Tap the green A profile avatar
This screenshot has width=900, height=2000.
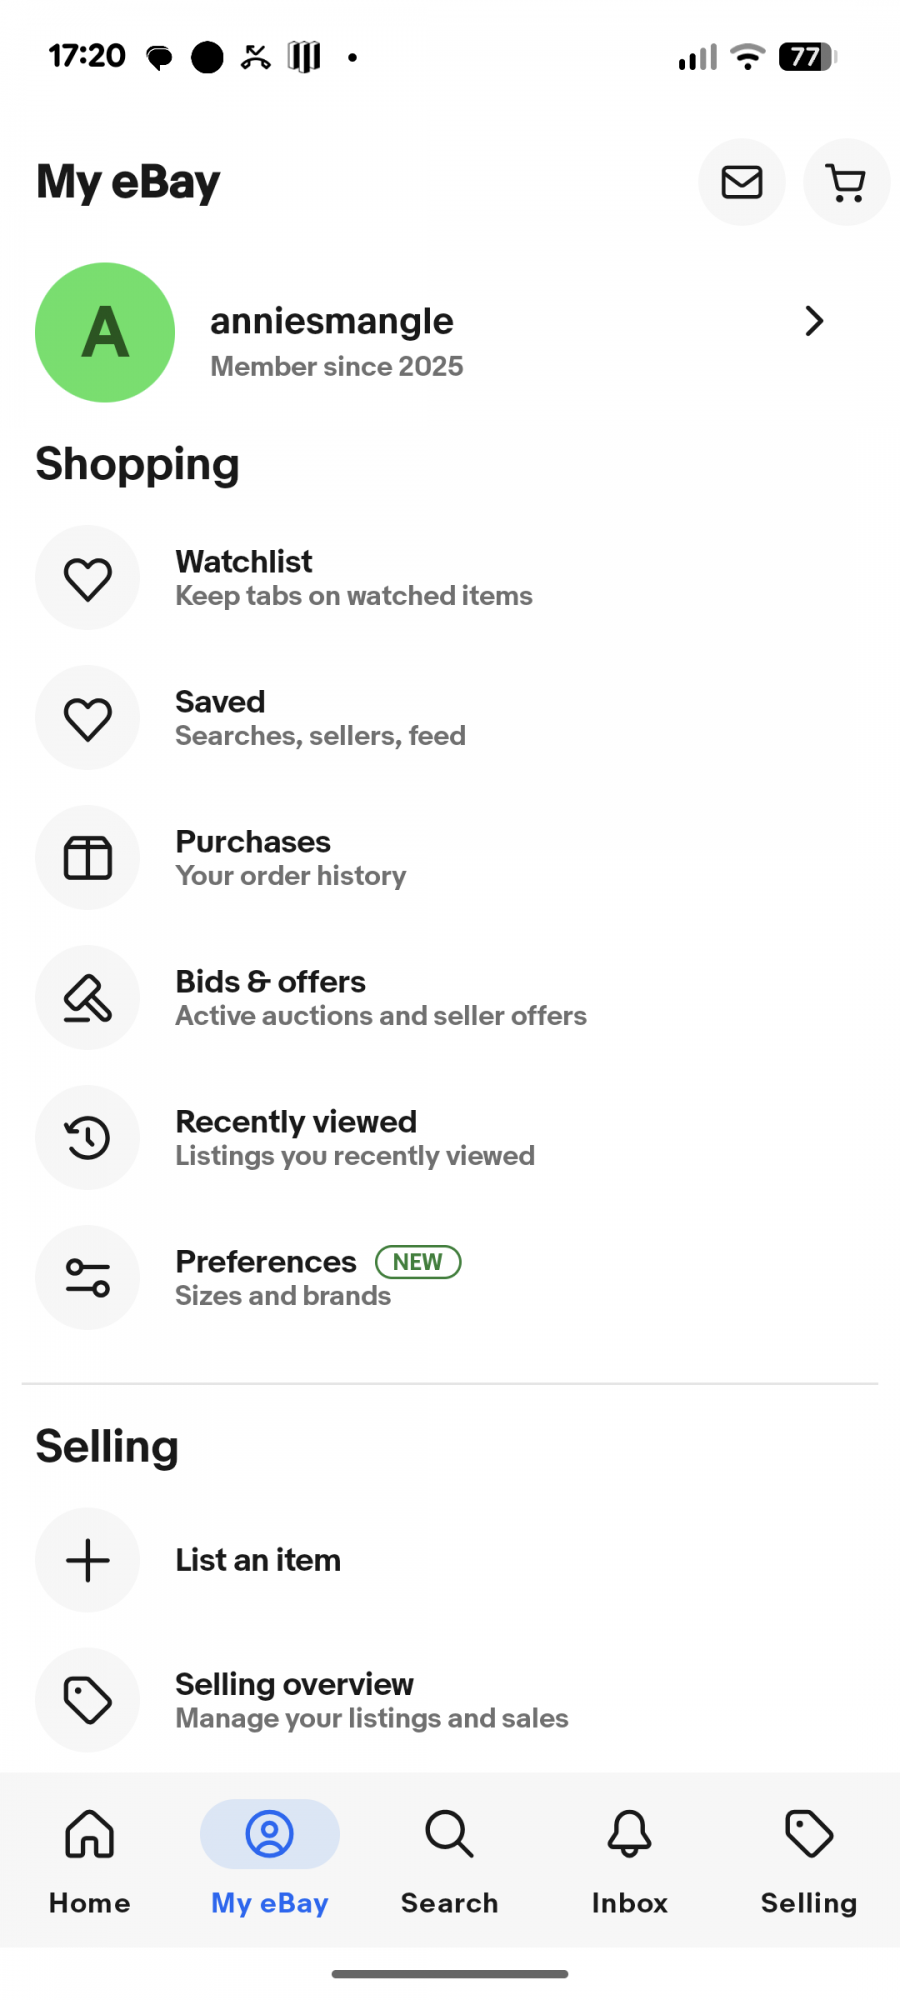click(x=105, y=333)
